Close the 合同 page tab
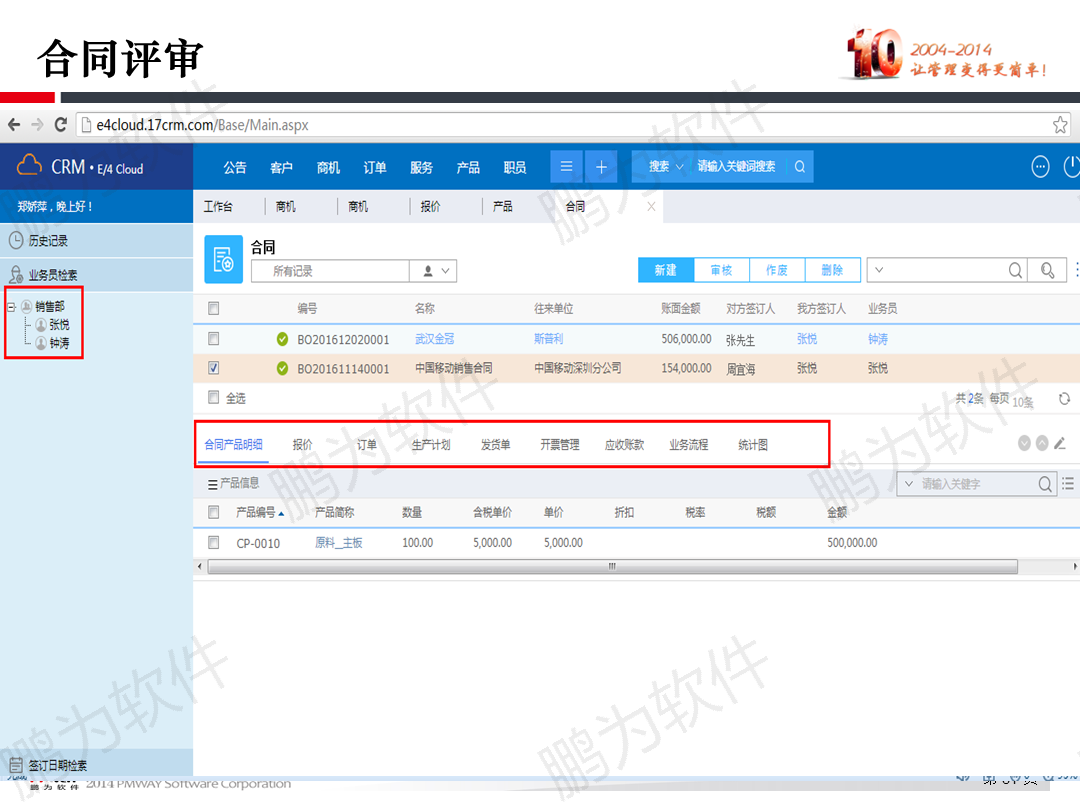Viewport: 1080px width, 810px height. pyautogui.click(x=651, y=207)
